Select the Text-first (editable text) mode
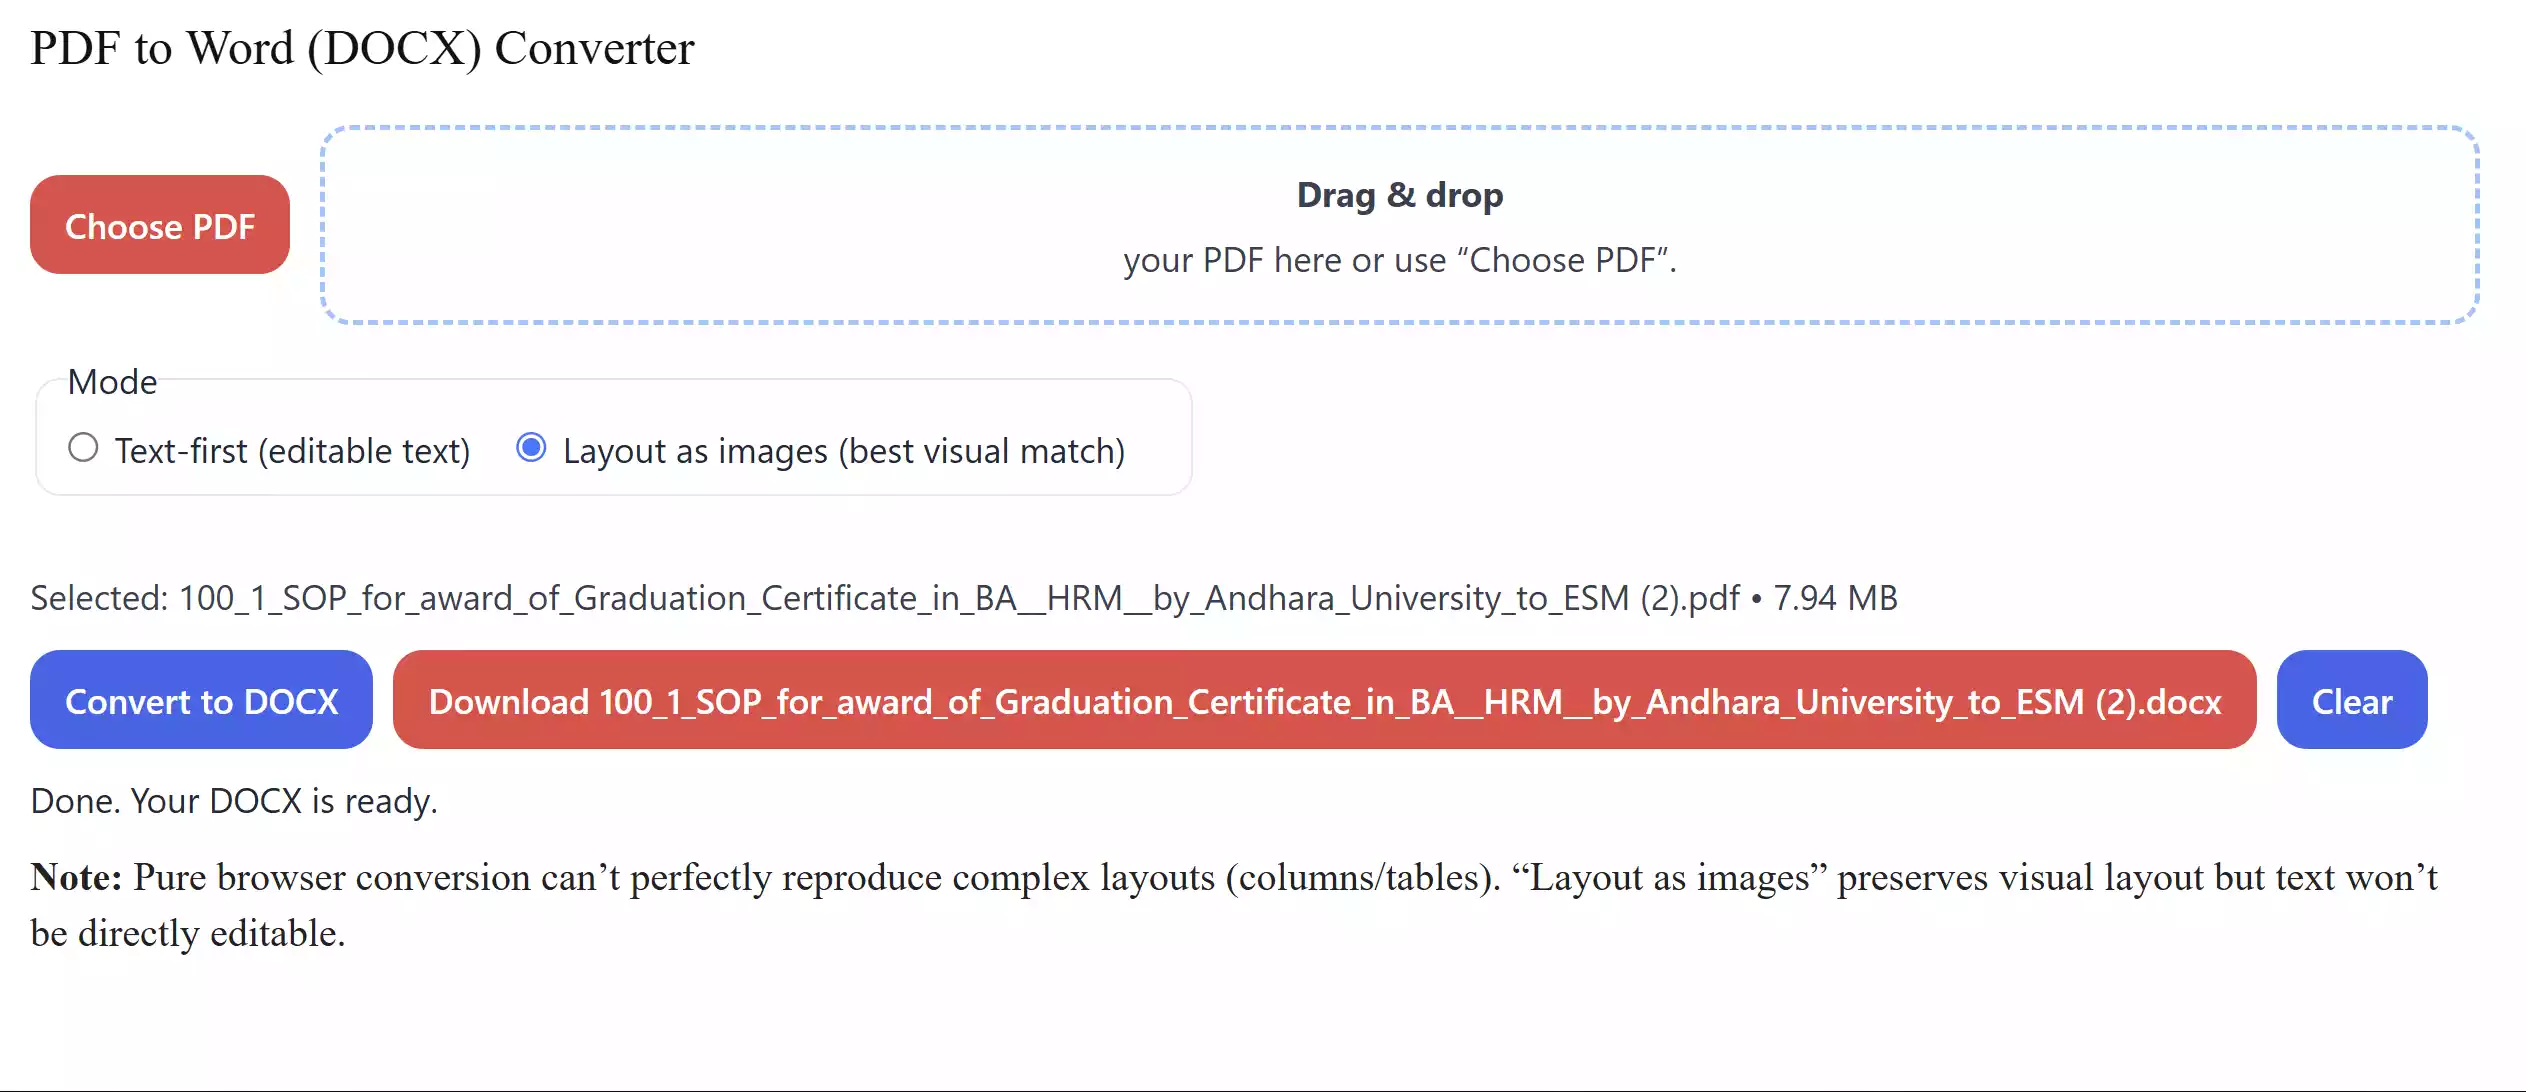Viewport: 2526px width, 1092px height. click(x=83, y=448)
